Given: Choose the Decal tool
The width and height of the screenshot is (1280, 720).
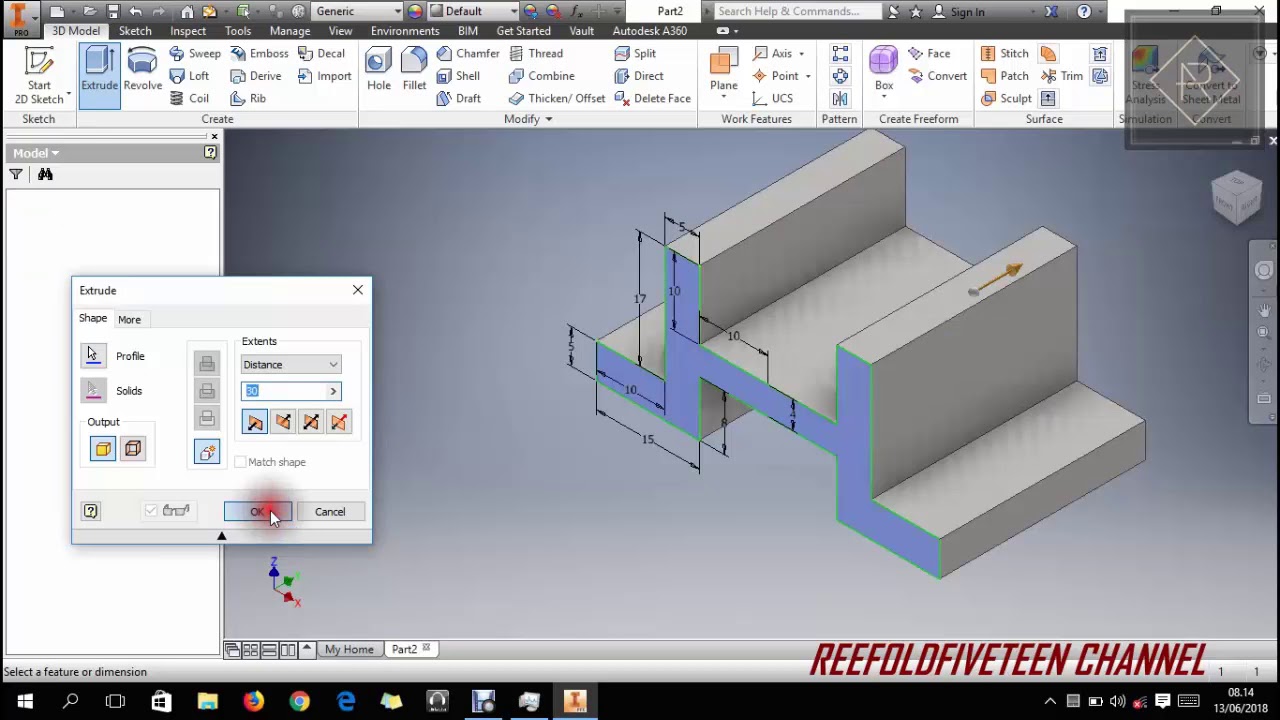Looking at the screenshot, I should click(x=321, y=53).
